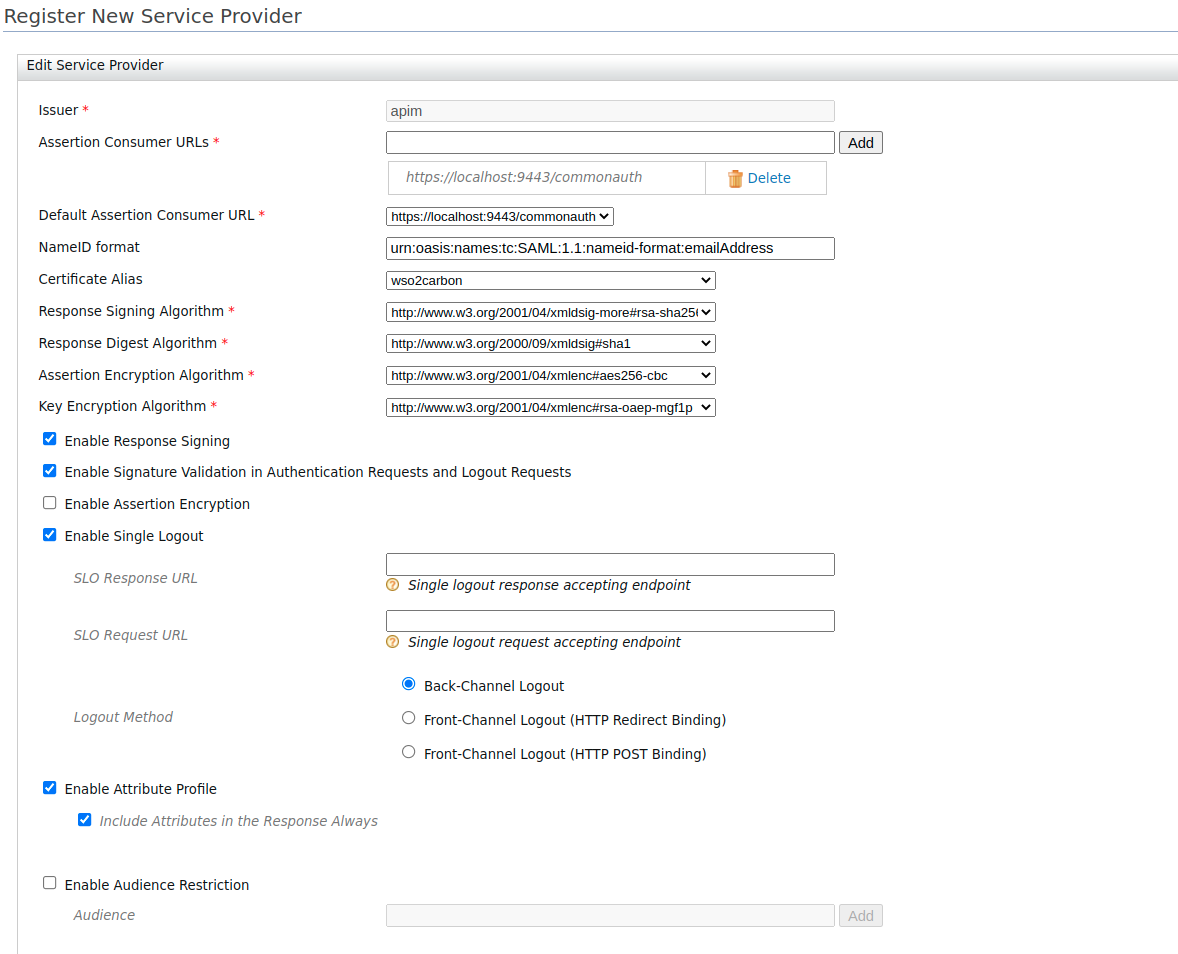Enable Assertion Encryption checkbox
This screenshot has width=1178, height=954.
[x=50, y=503]
